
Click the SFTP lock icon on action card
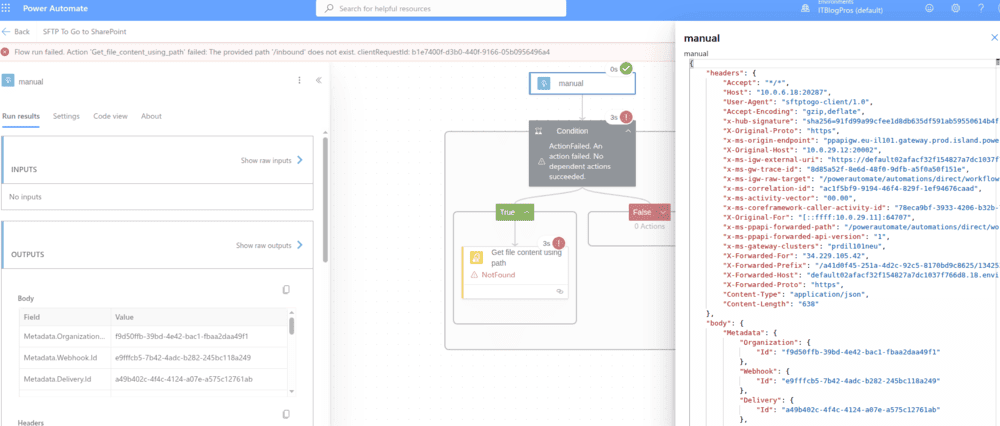pos(476,258)
